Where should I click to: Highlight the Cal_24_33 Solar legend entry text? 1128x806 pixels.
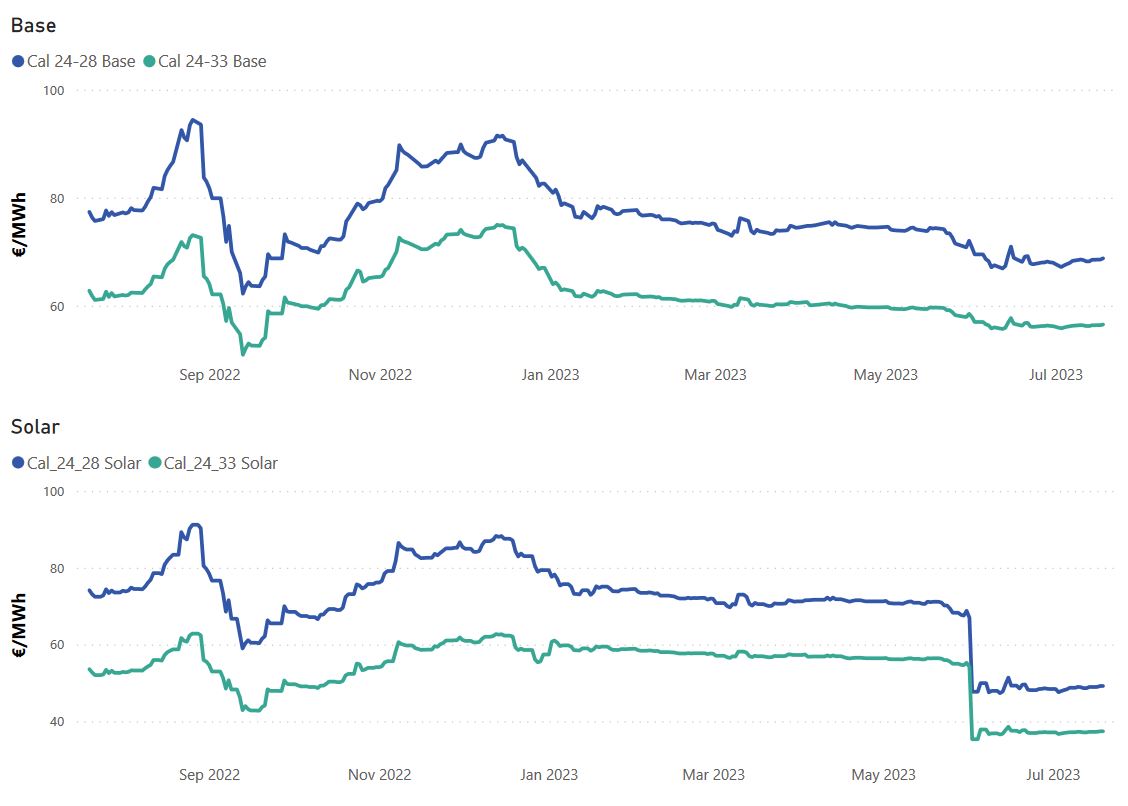[x=221, y=463]
